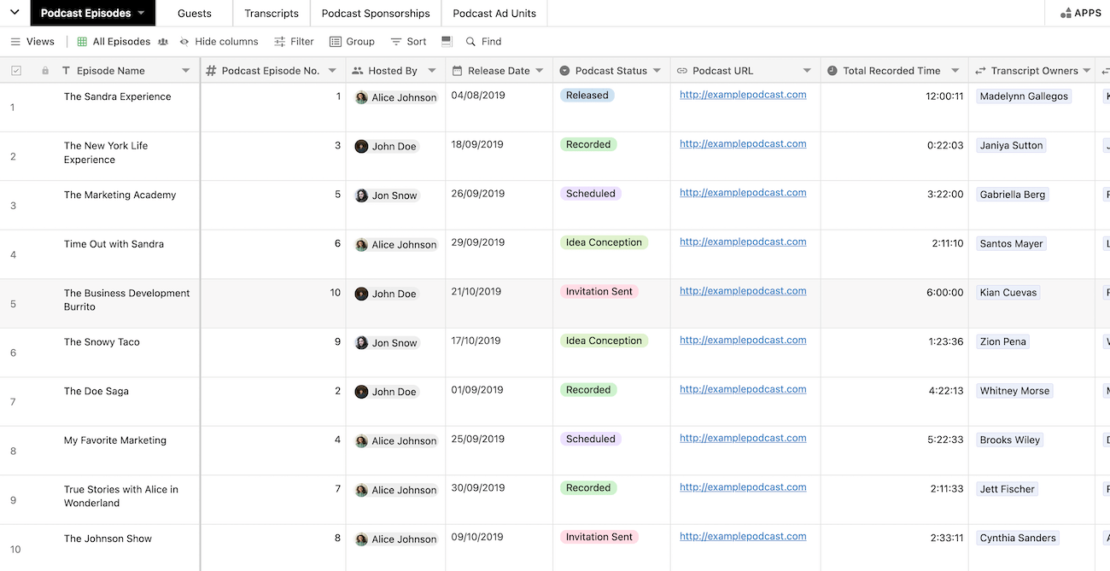Open the APPS panel
The width and height of the screenshot is (1110, 571).
pos(1080,13)
